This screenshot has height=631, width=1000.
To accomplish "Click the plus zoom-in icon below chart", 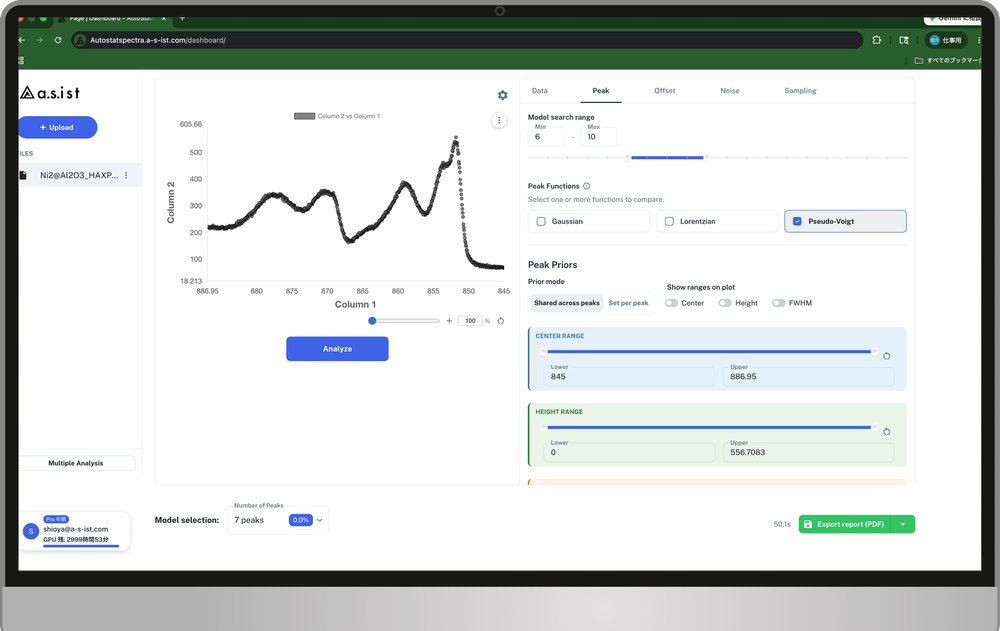I will [449, 321].
